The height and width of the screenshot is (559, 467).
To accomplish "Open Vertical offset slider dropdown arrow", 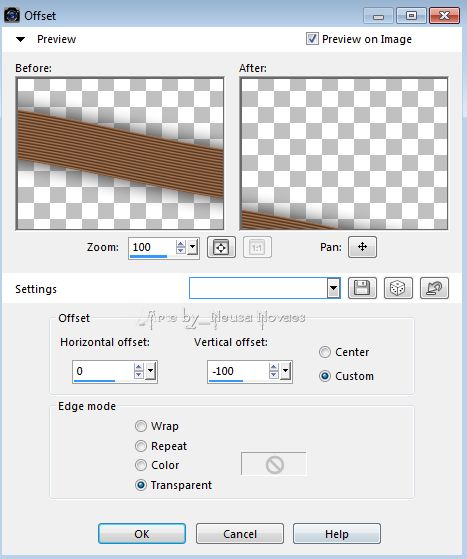I will pos(285,371).
